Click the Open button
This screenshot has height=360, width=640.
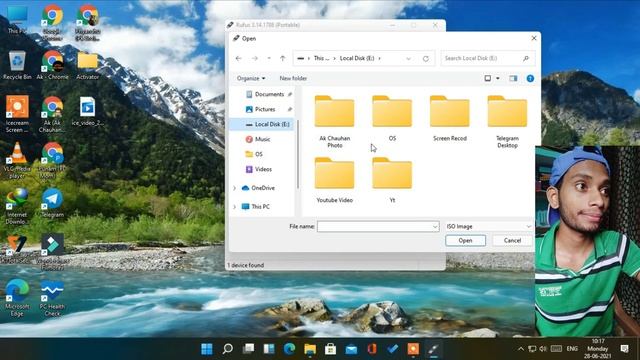pyautogui.click(x=465, y=240)
